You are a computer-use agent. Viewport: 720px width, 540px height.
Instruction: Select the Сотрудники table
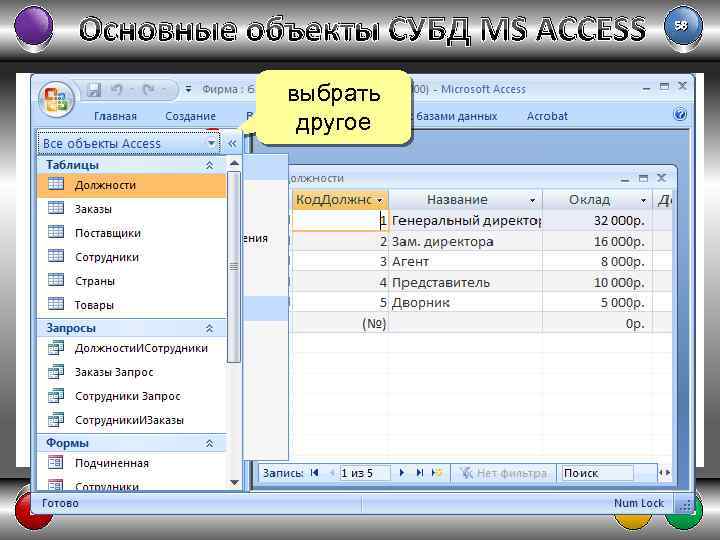[x=131, y=257]
